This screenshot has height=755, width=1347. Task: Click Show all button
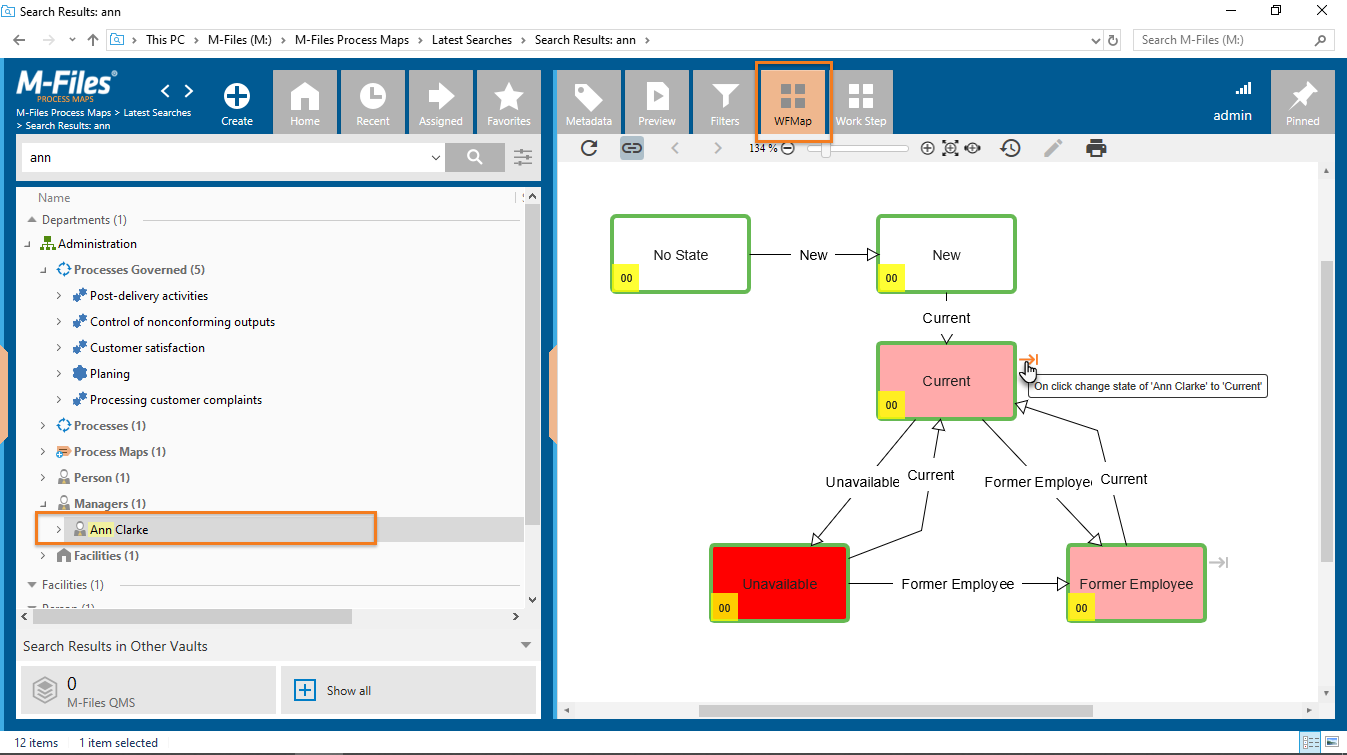pos(408,690)
